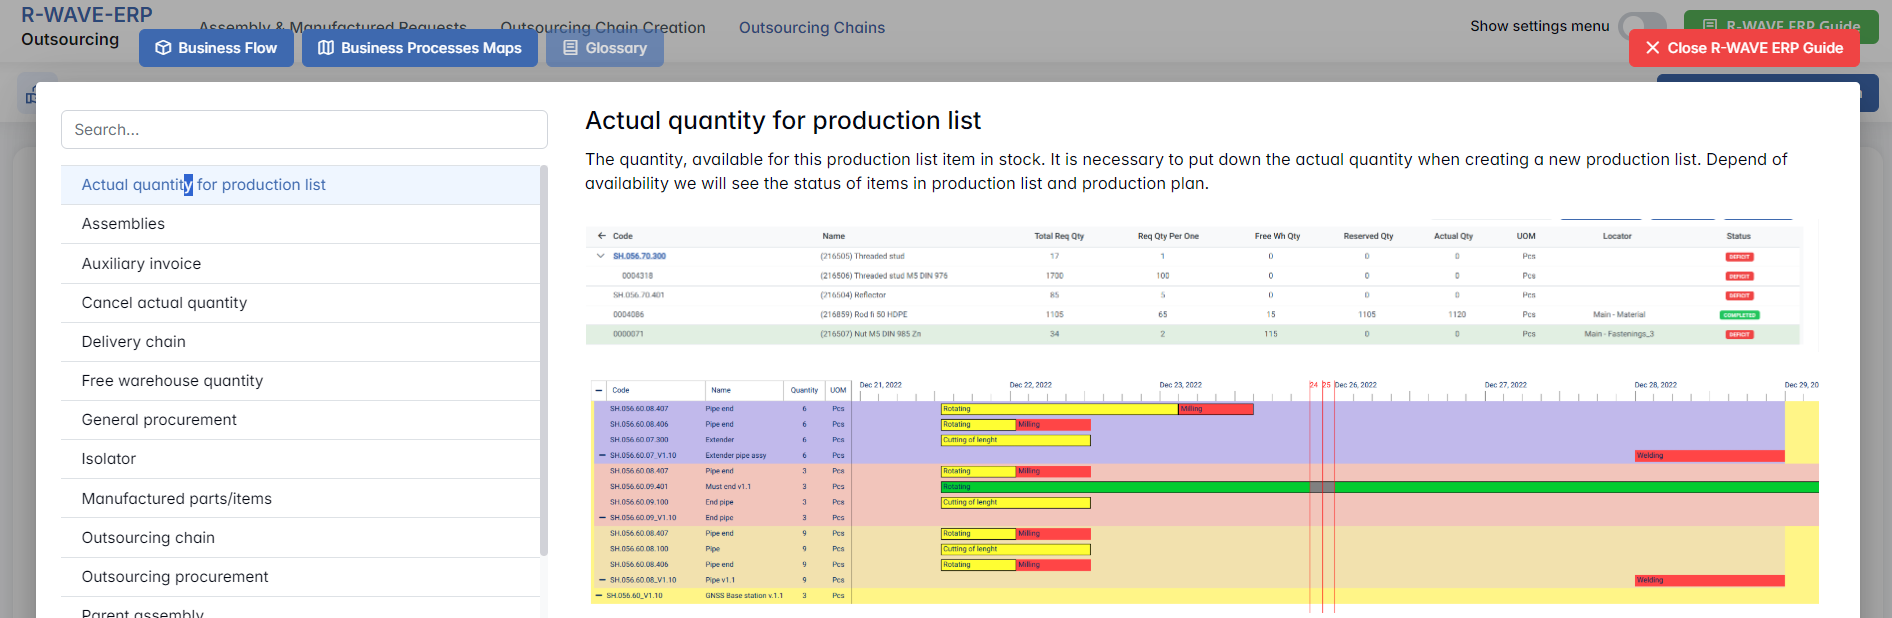Open the Assemblies glossary entry
This screenshot has height=618, width=1892.
coord(124,224)
